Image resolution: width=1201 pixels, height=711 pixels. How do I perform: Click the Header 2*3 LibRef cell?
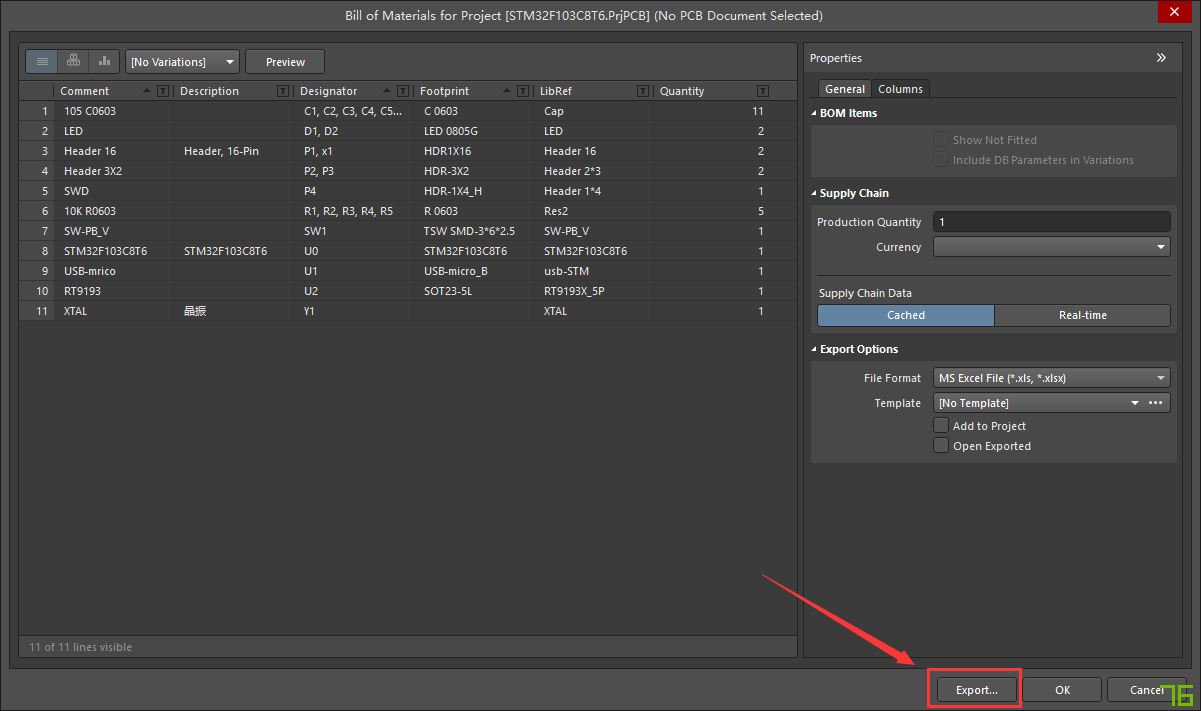point(594,171)
